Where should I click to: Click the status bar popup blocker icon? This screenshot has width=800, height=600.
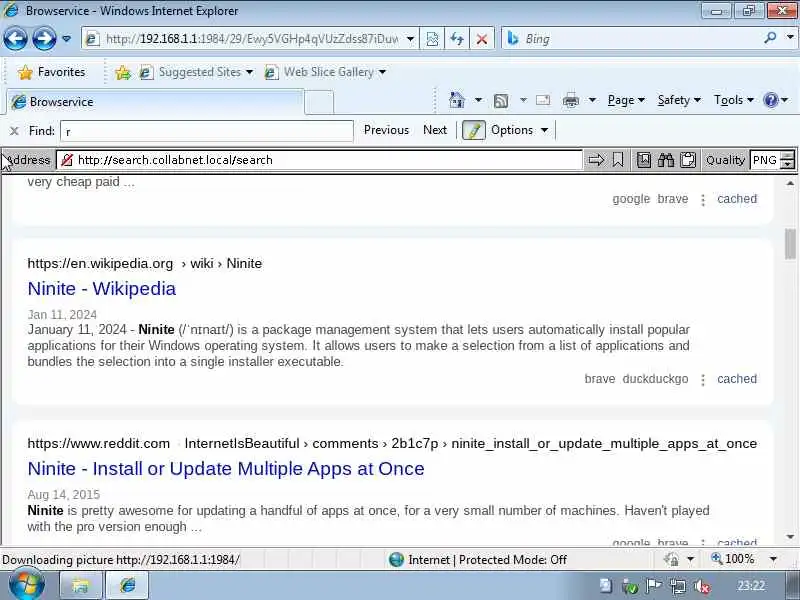(672, 560)
